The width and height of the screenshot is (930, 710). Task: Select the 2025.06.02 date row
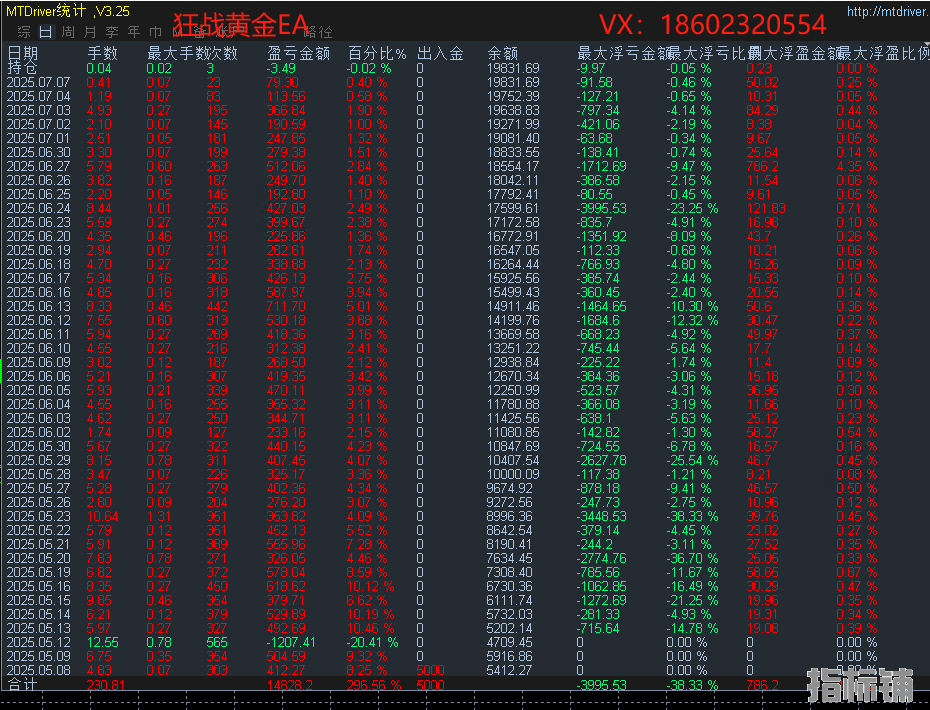[x=39, y=432]
